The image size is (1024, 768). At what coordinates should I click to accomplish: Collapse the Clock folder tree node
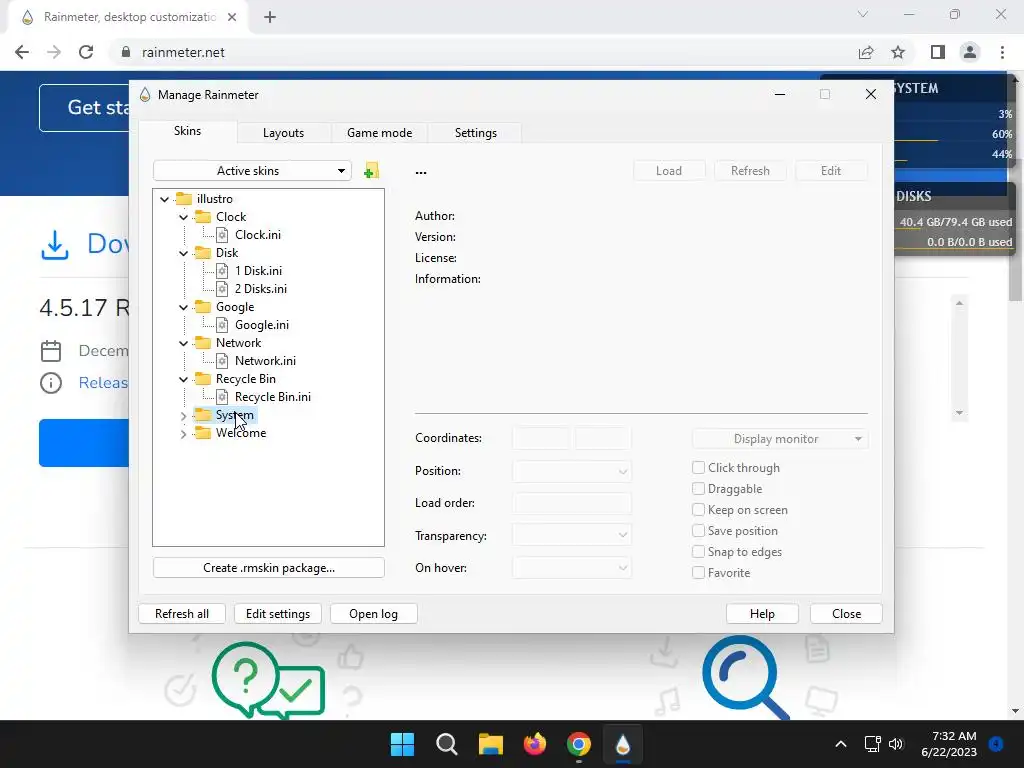pos(184,217)
